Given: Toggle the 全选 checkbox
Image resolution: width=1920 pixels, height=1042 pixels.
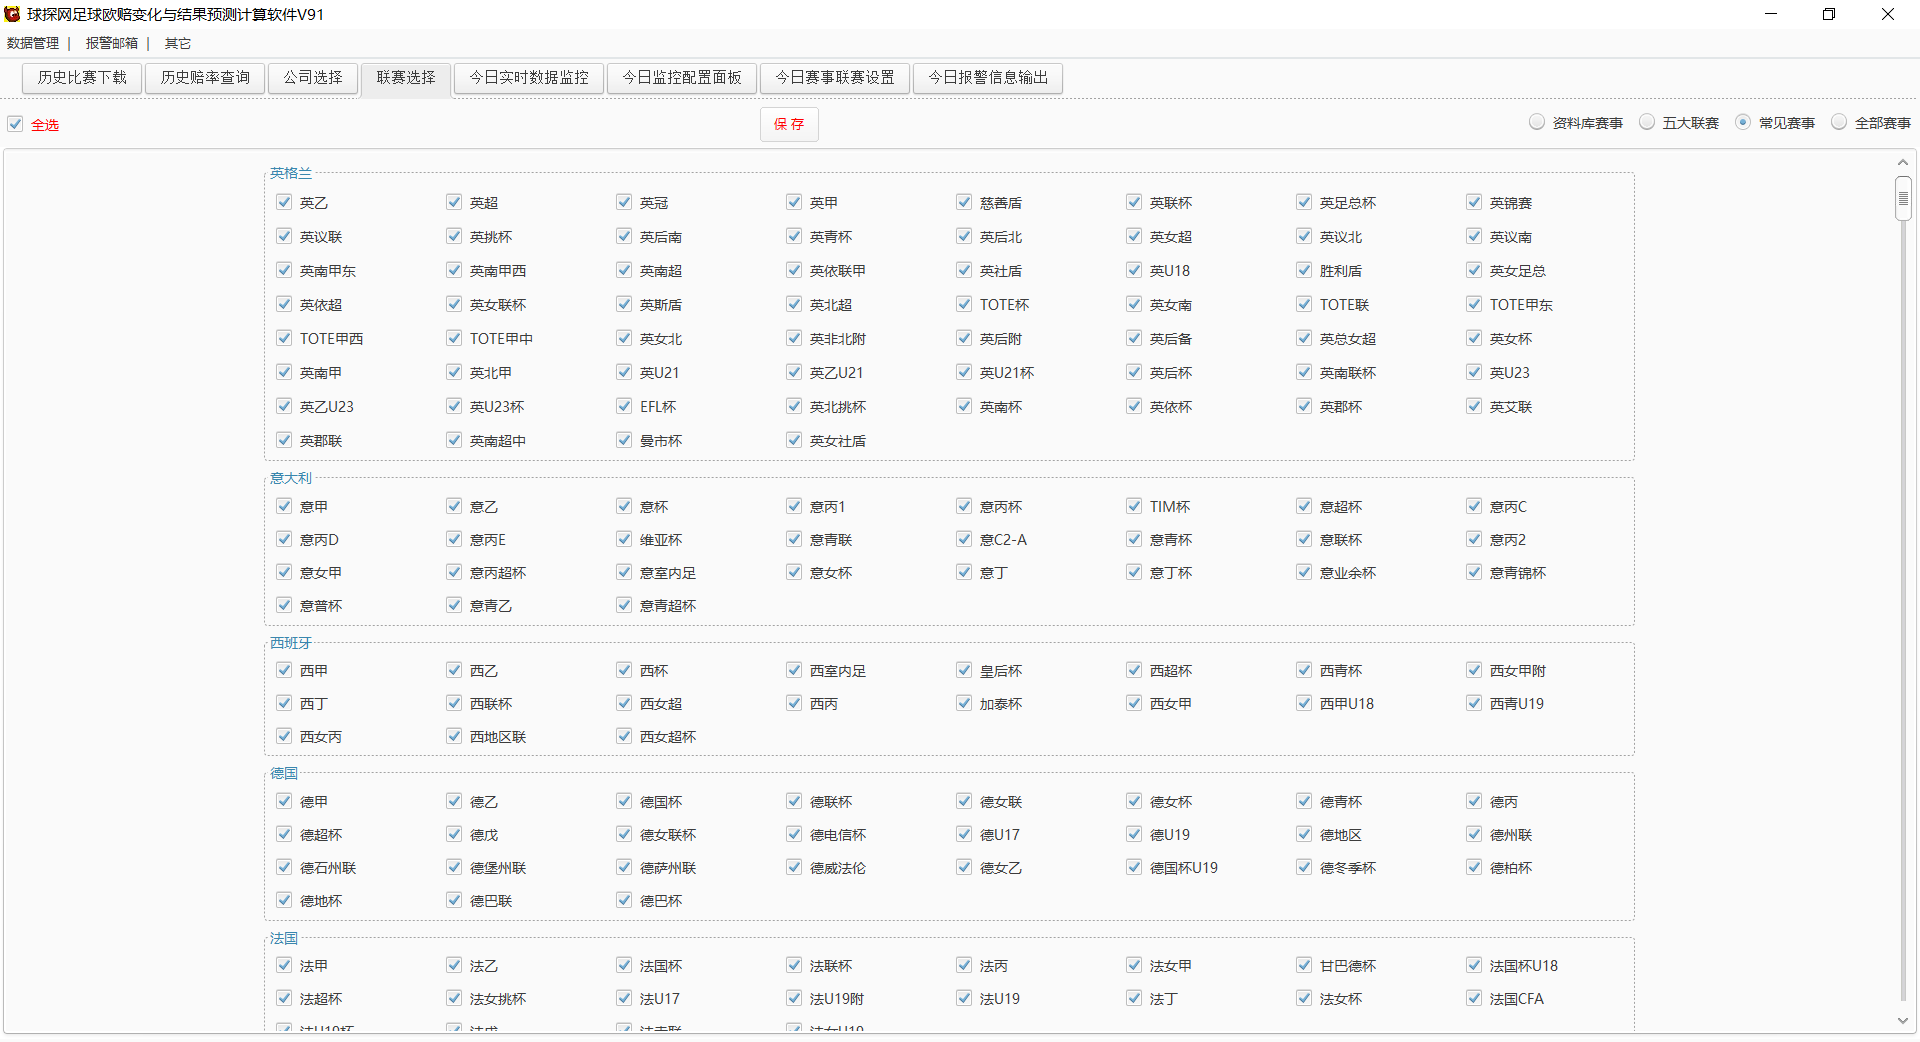Looking at the screenshot, I should click(15, 124).
